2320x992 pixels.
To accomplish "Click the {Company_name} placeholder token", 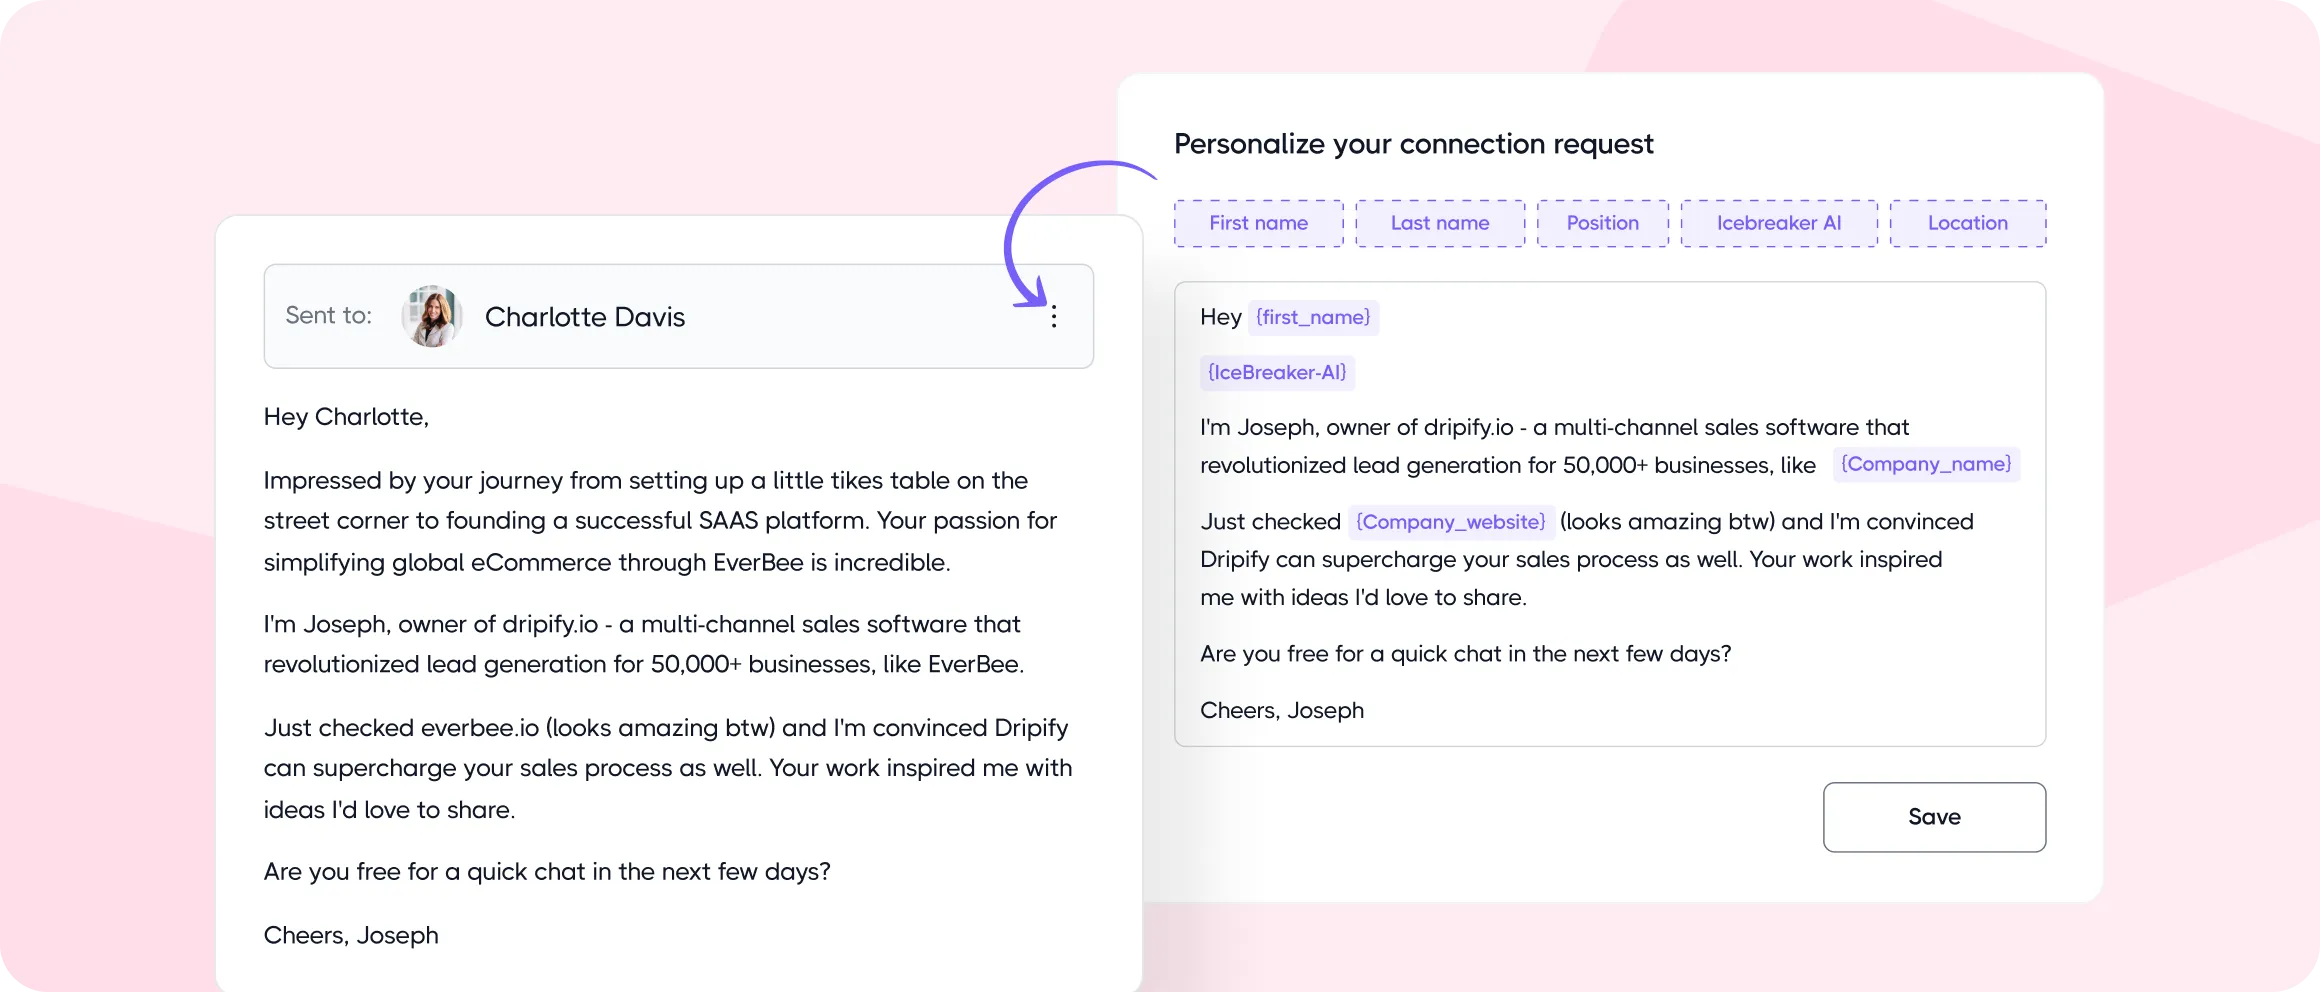I will point(1926,464).
